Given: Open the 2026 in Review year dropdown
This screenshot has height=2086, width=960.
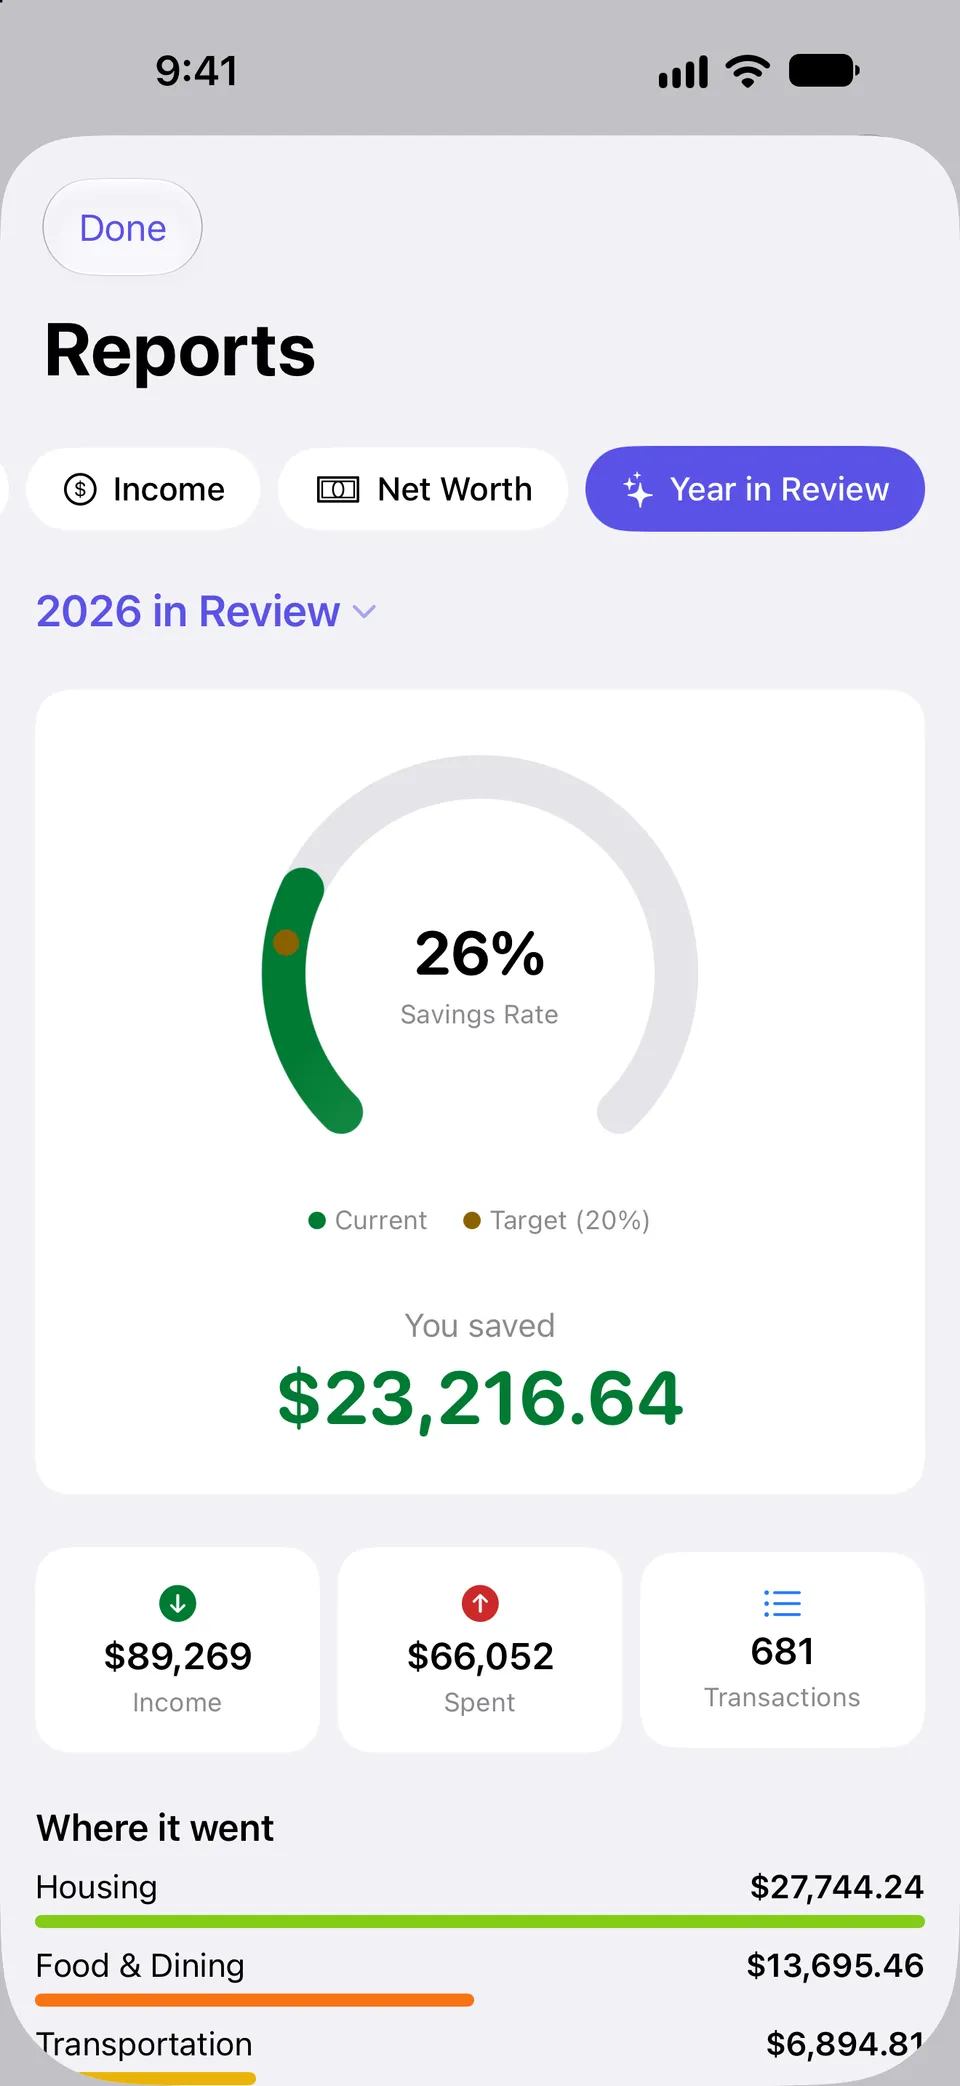Looking at the screenshot, I should pos(206,611).
